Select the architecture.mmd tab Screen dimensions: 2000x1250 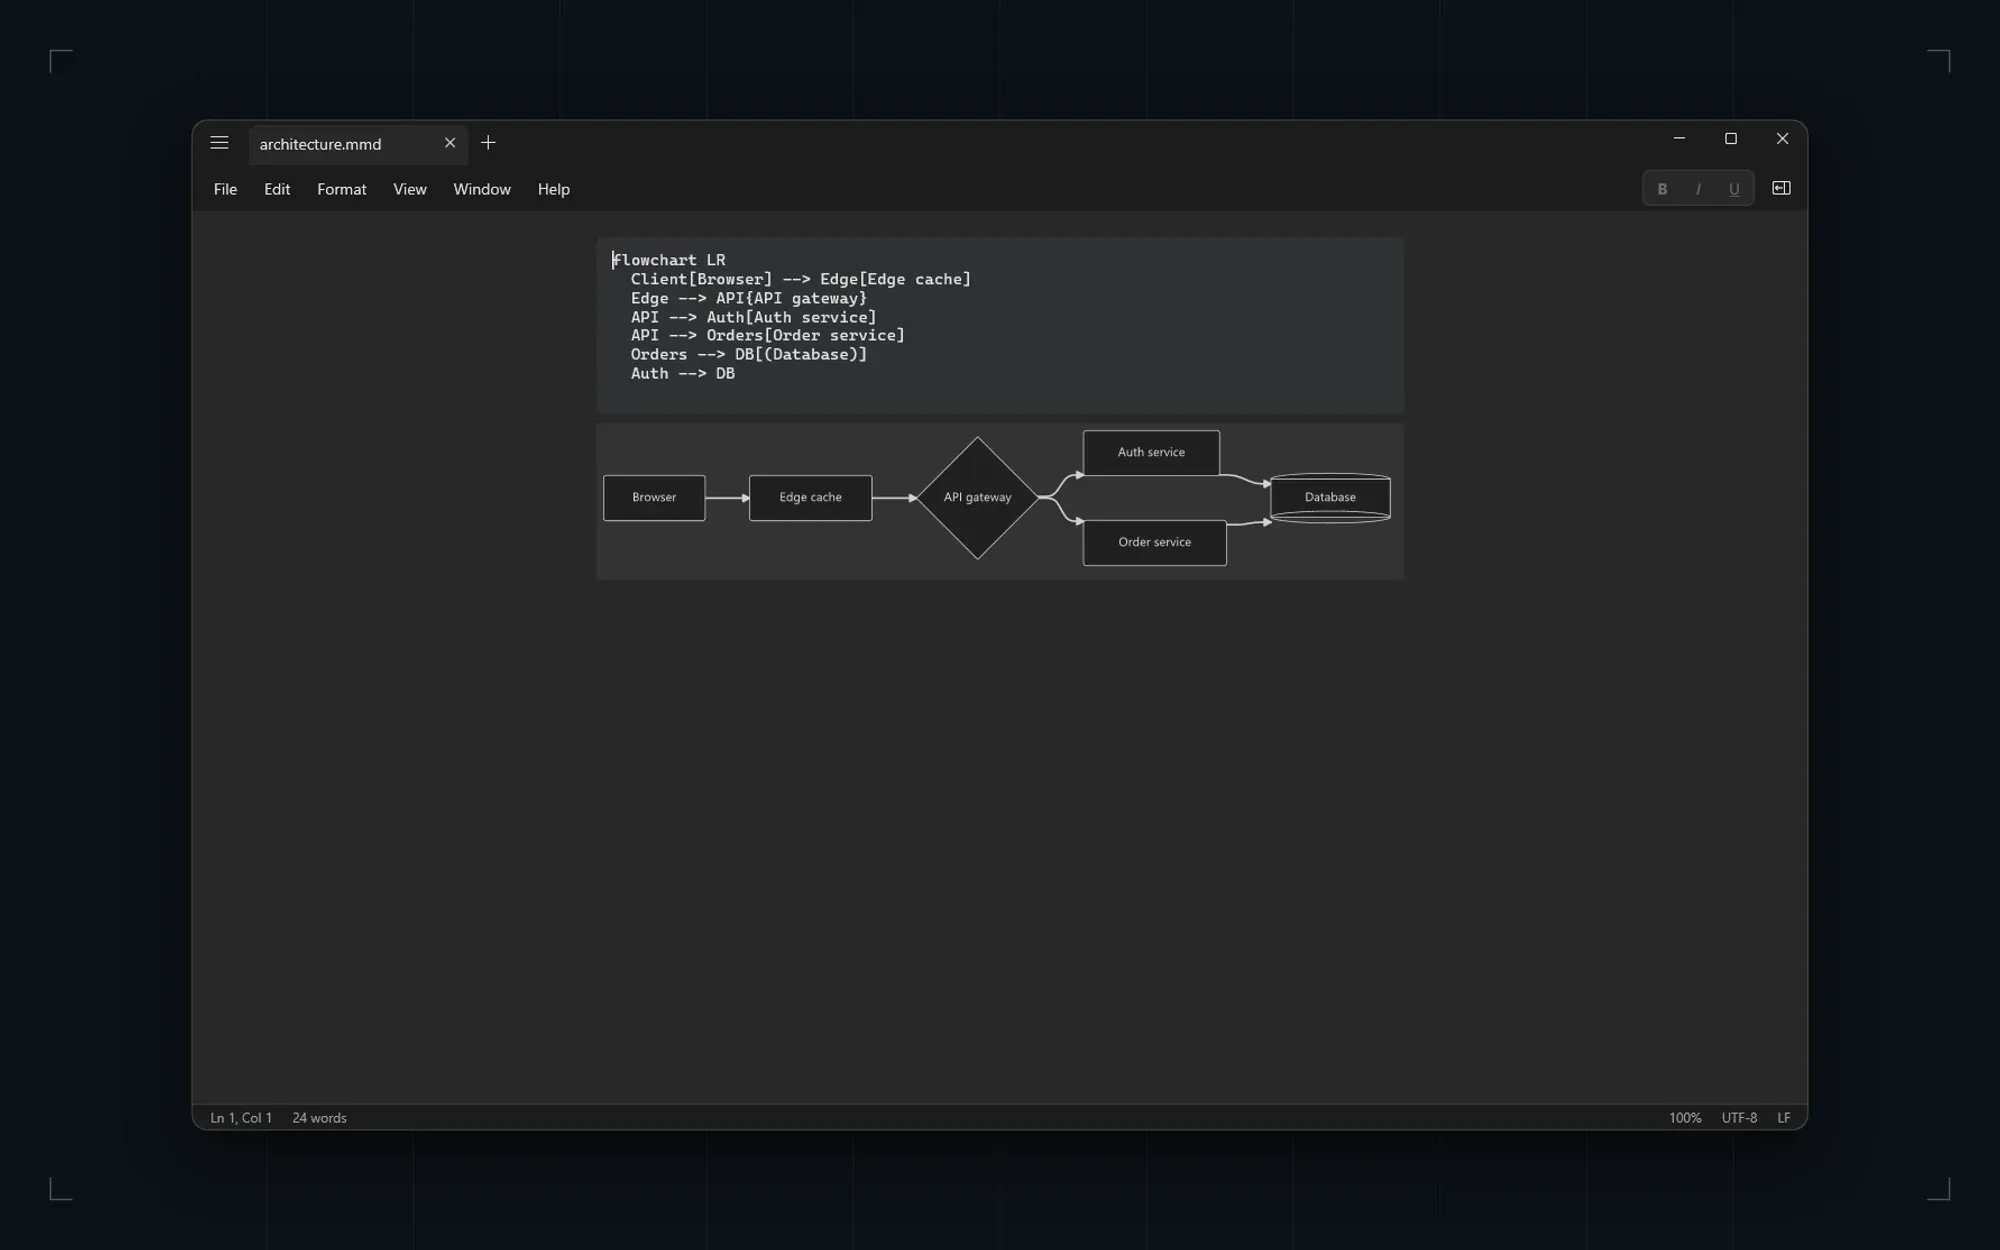[358, 144]
